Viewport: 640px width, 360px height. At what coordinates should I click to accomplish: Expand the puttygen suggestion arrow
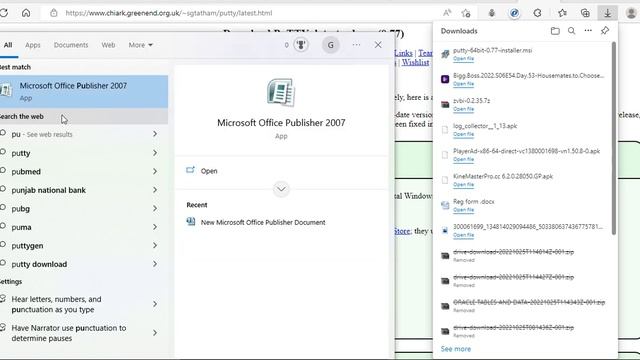tap(155, 245)
